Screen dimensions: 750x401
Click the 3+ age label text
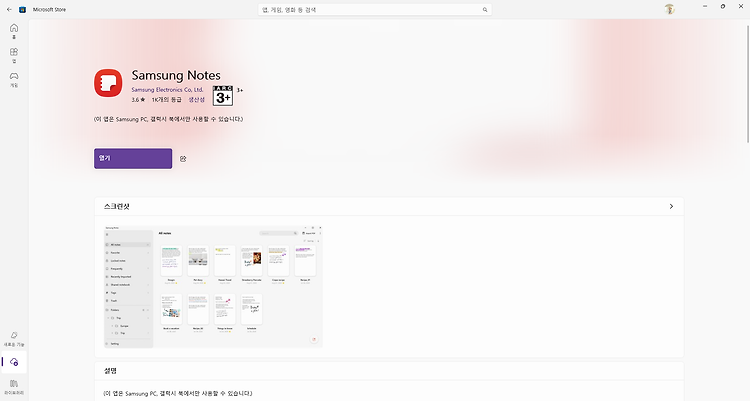240,90
